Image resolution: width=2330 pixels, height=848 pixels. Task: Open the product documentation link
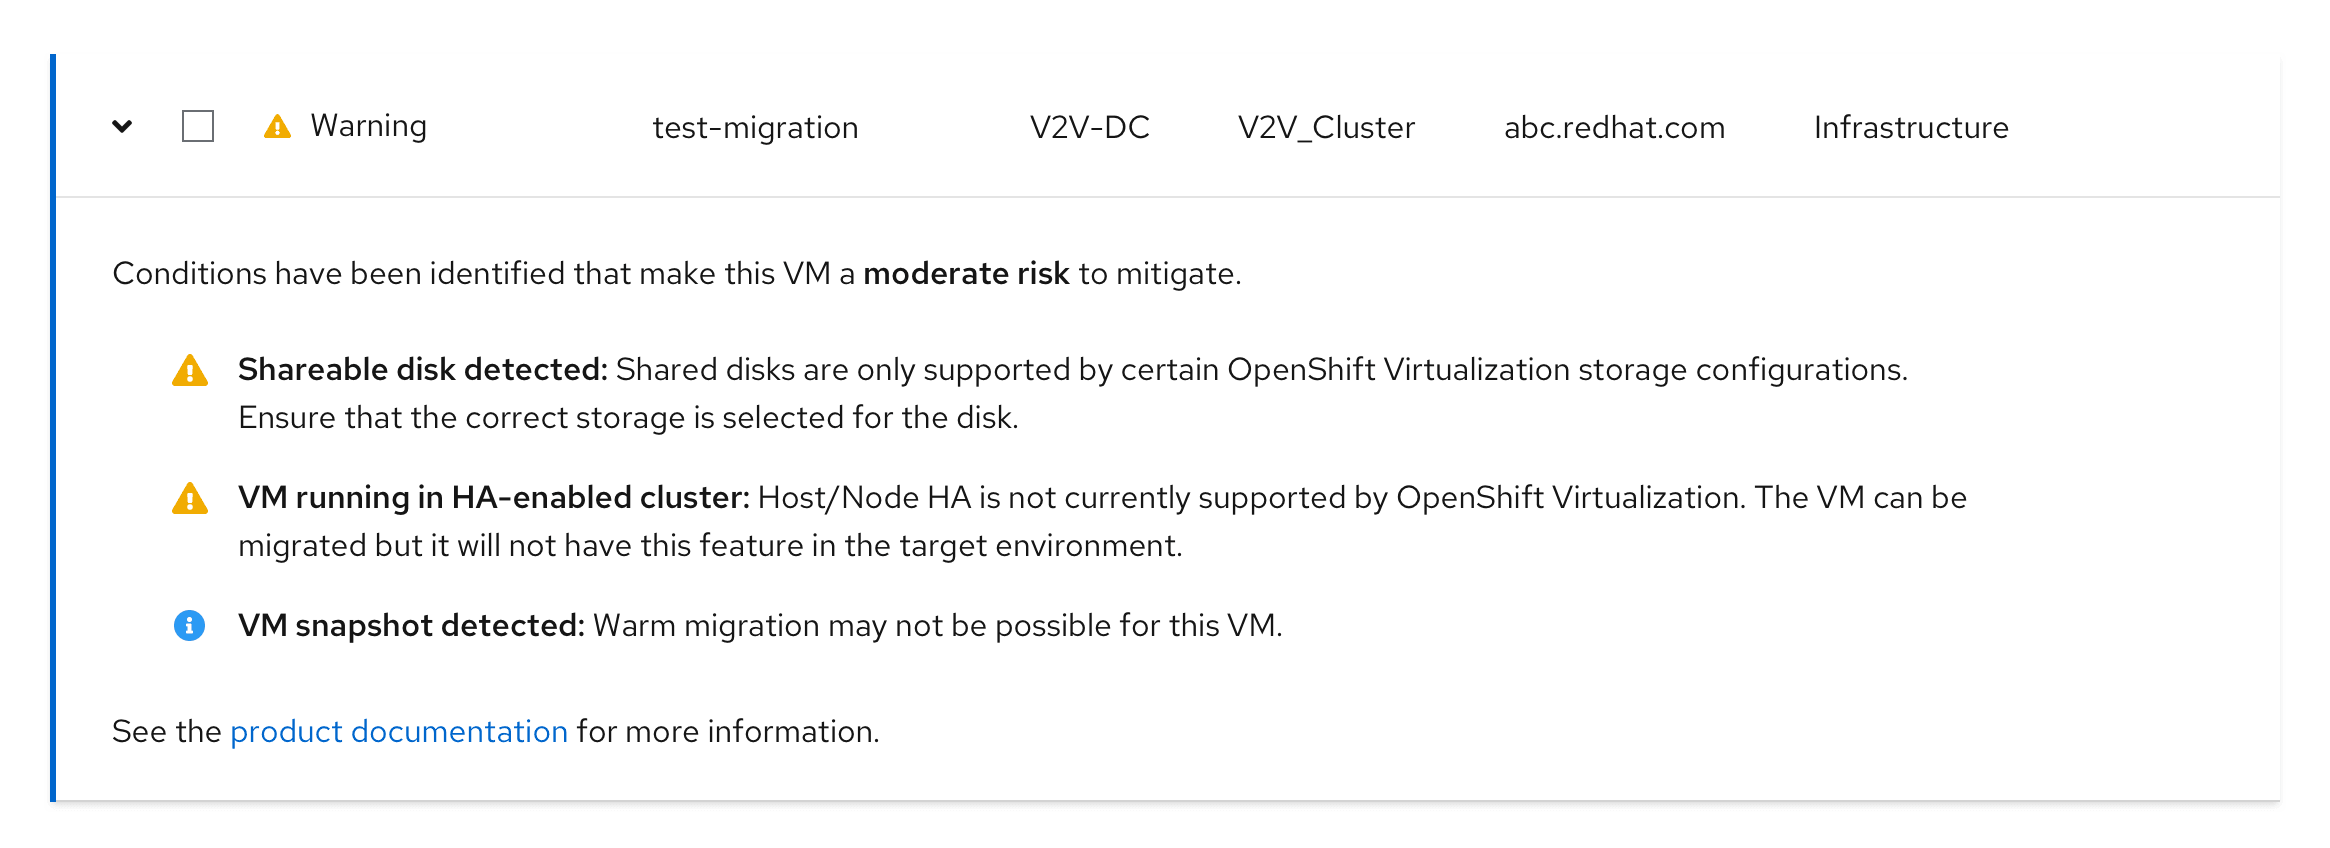[399, 732]
